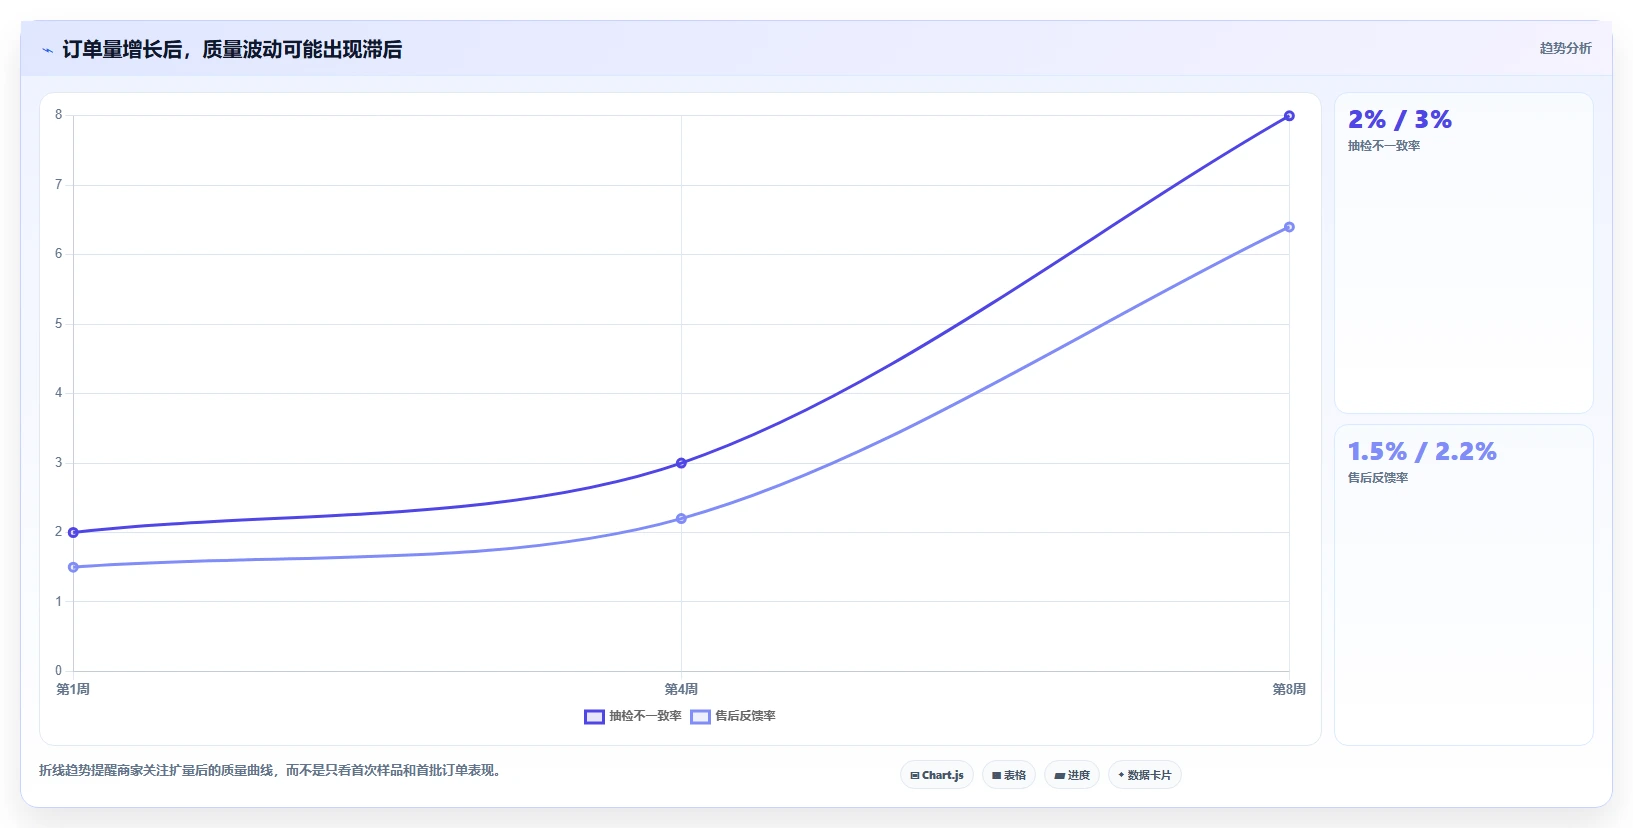Screen dimensions: 1633x828
Task: Click the 趋势分析 label in the header
Action: [x=1565, y=48]
